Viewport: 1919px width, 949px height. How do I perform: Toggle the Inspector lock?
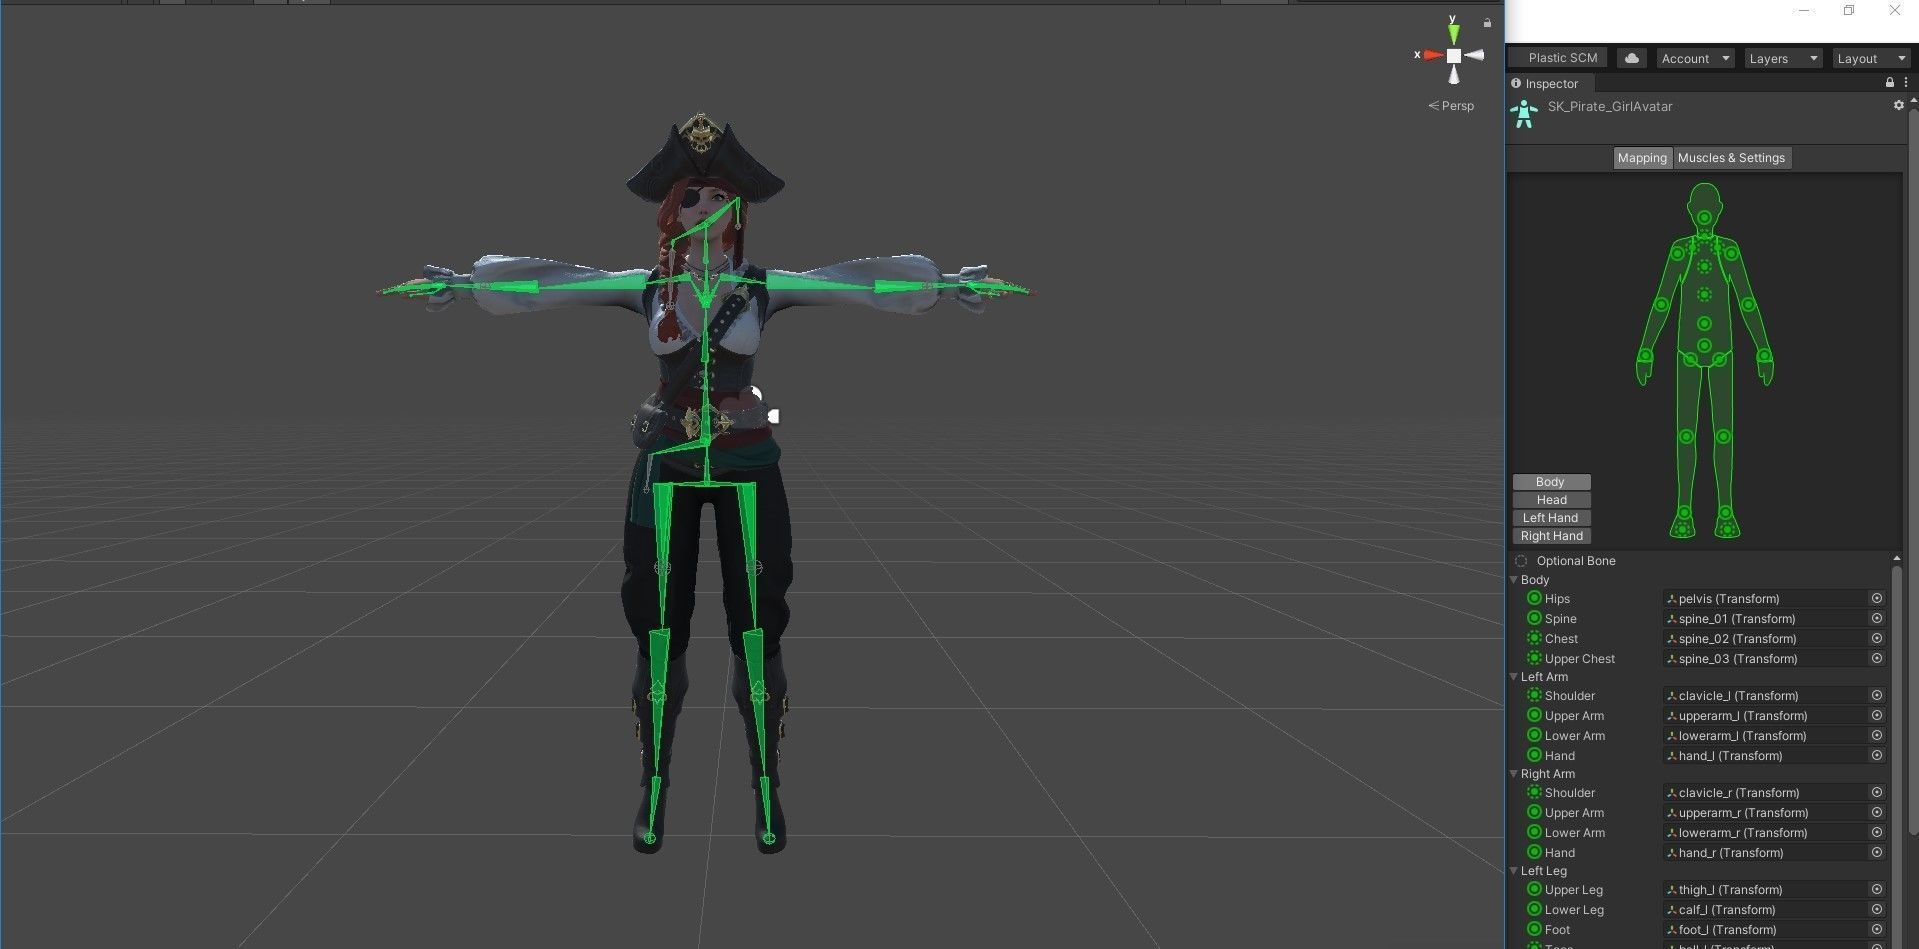1889,83
